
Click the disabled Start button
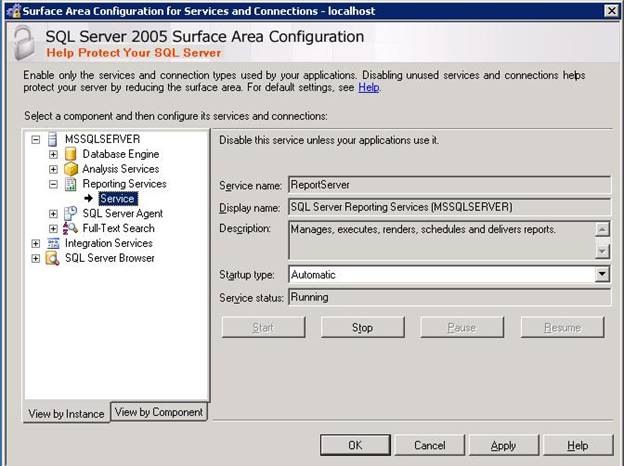263,328
